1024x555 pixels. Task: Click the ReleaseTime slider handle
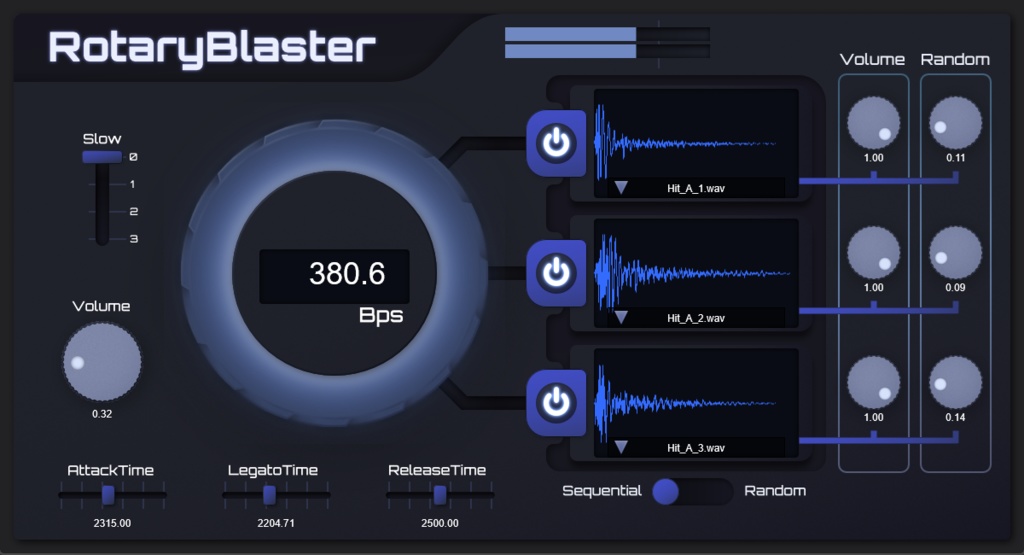440,495
